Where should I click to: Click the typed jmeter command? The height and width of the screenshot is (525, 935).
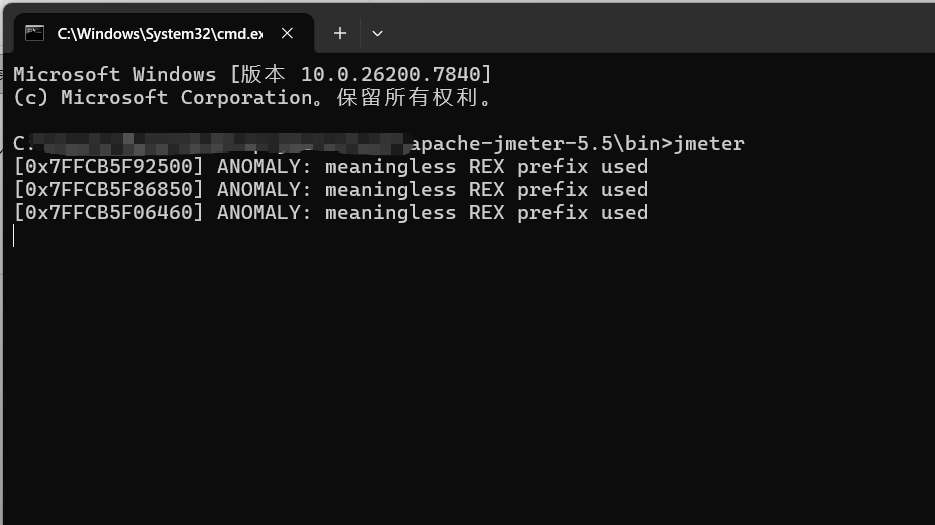pyautogui.click(x=710, y=143)
